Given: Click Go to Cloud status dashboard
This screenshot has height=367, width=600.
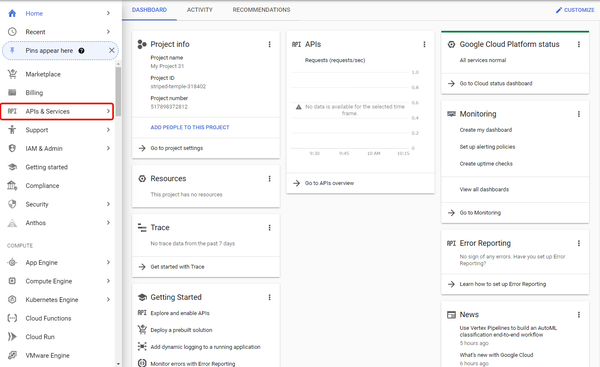Looking at the screenshot, I should coord(496,83).
